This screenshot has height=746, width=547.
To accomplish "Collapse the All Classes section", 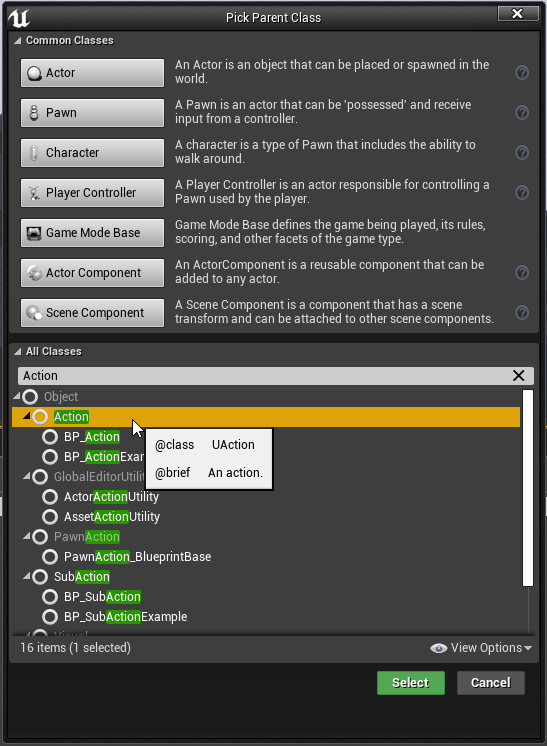I will pos(18,352).
